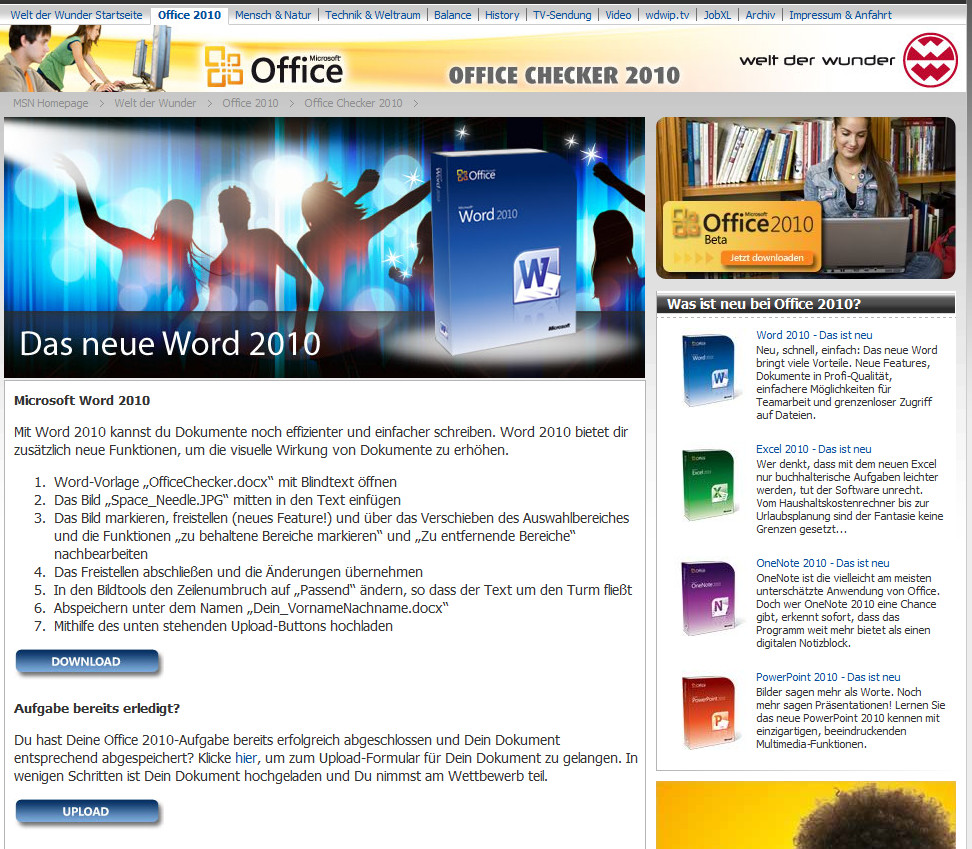Open 'OneNote 2010 - Das ist neu' link

823,563
